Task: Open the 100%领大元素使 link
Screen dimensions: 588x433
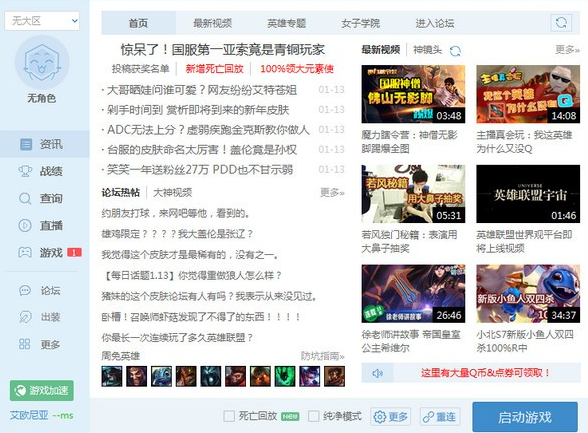Action: point(297,69)
